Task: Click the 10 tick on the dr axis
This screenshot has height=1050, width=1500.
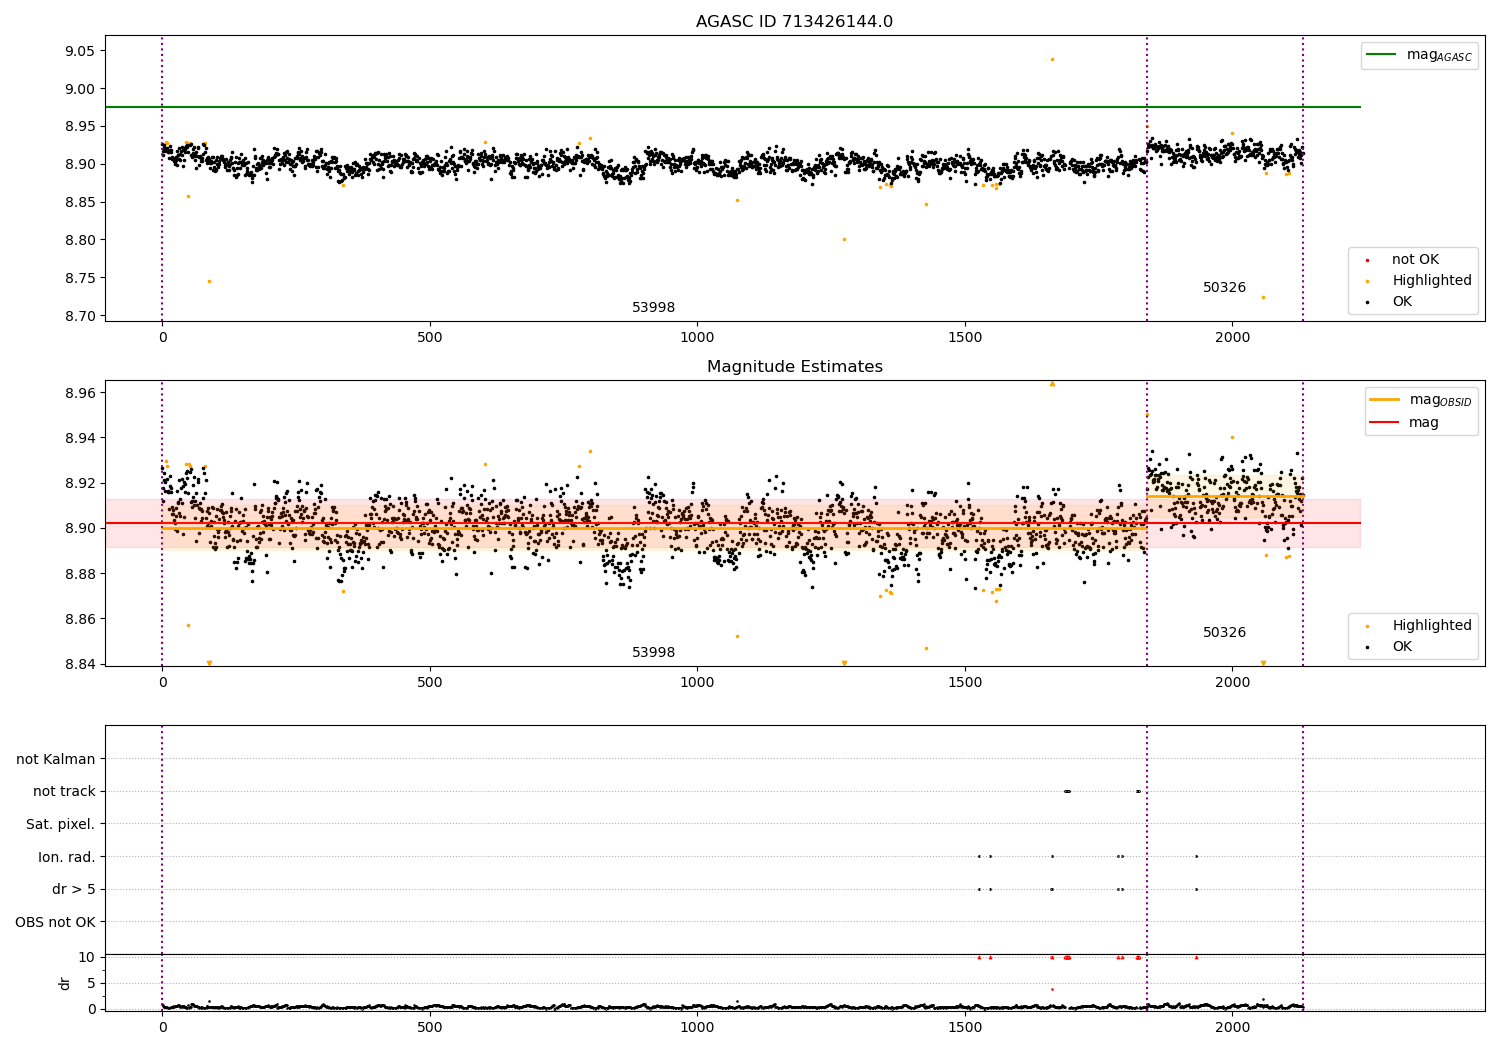Action: (x=88, y=957)
